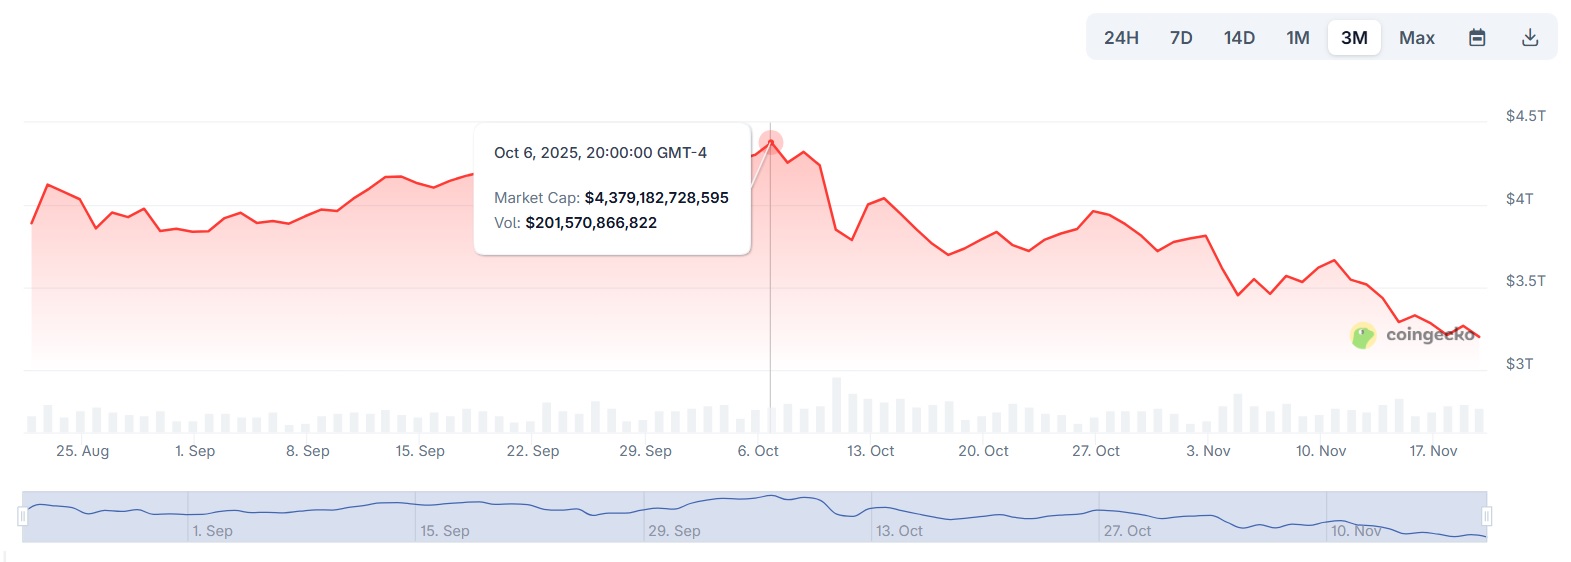Click the tallest volume bar near Oct 10
This screenshot has height=562, width=1571.
click(836, 405)
